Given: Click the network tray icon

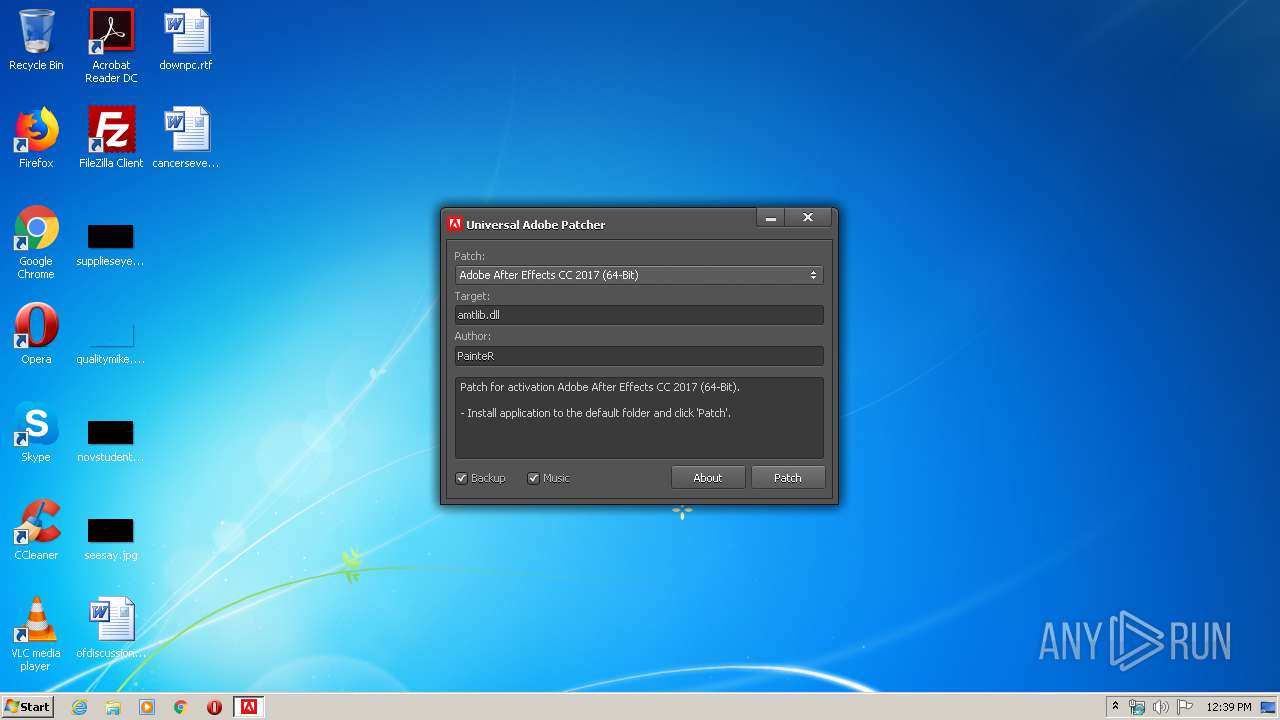Looking at the screenshot, I should [1137, 707].
